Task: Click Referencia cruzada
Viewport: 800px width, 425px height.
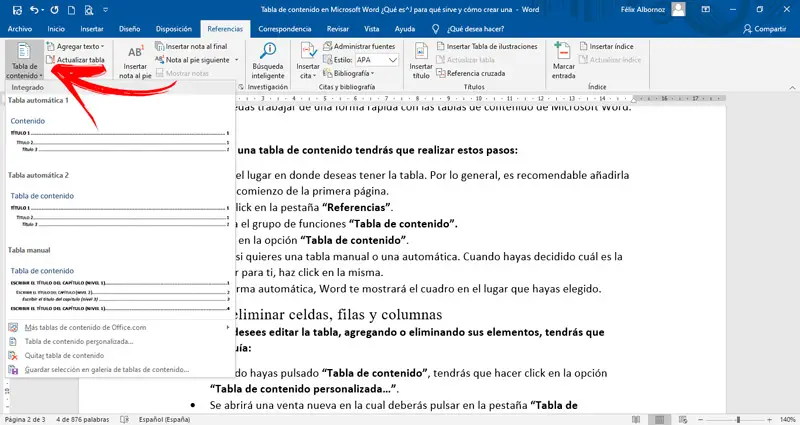Action: [x=471, y=73]
